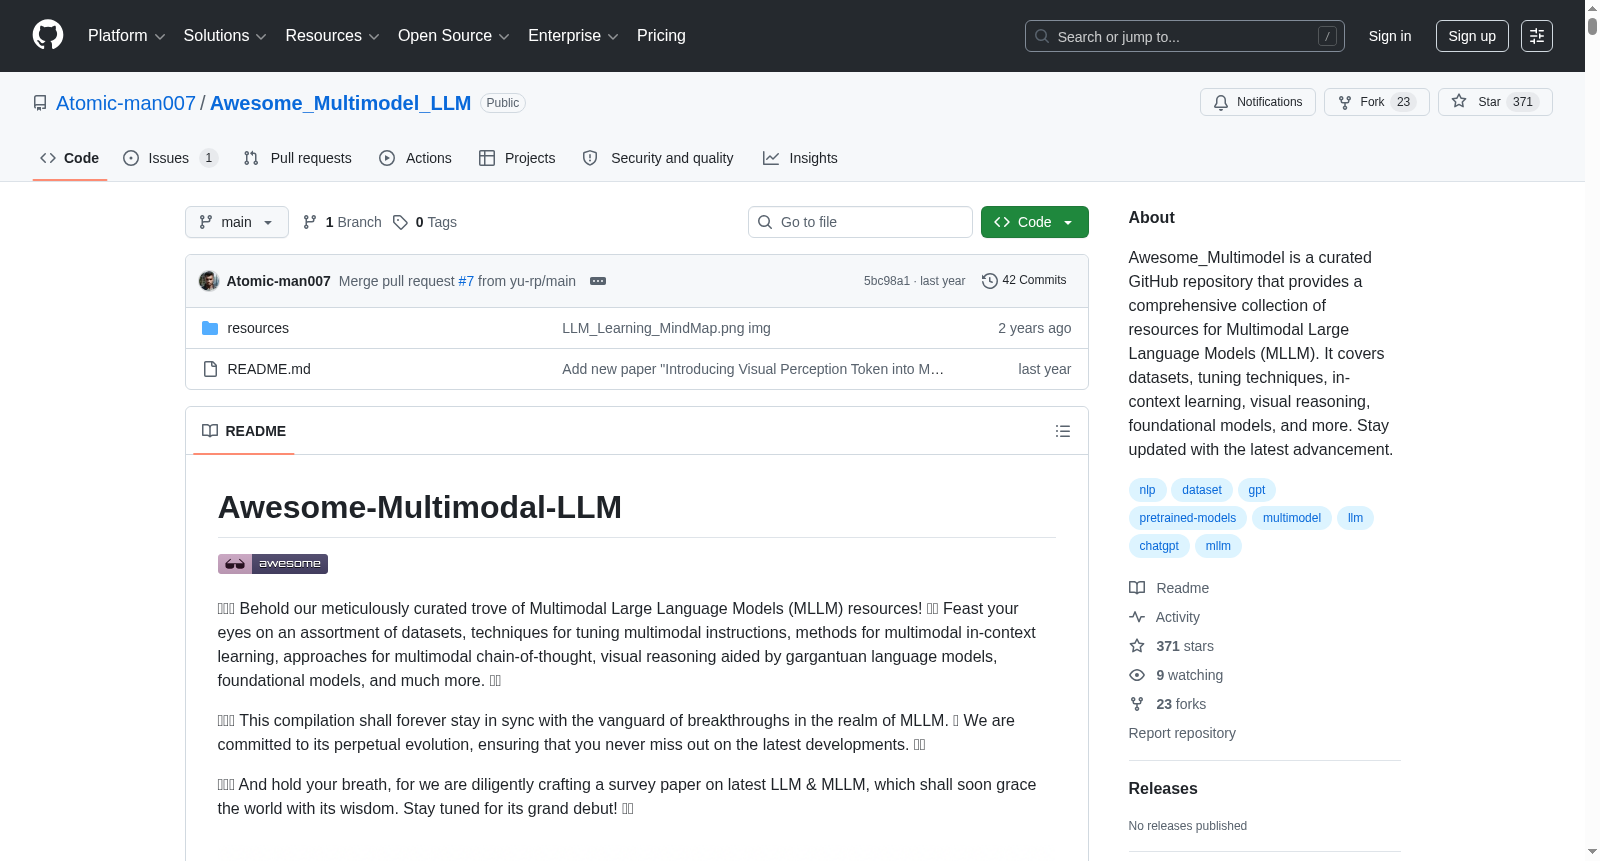Fork the repository

pos(1377,102)
